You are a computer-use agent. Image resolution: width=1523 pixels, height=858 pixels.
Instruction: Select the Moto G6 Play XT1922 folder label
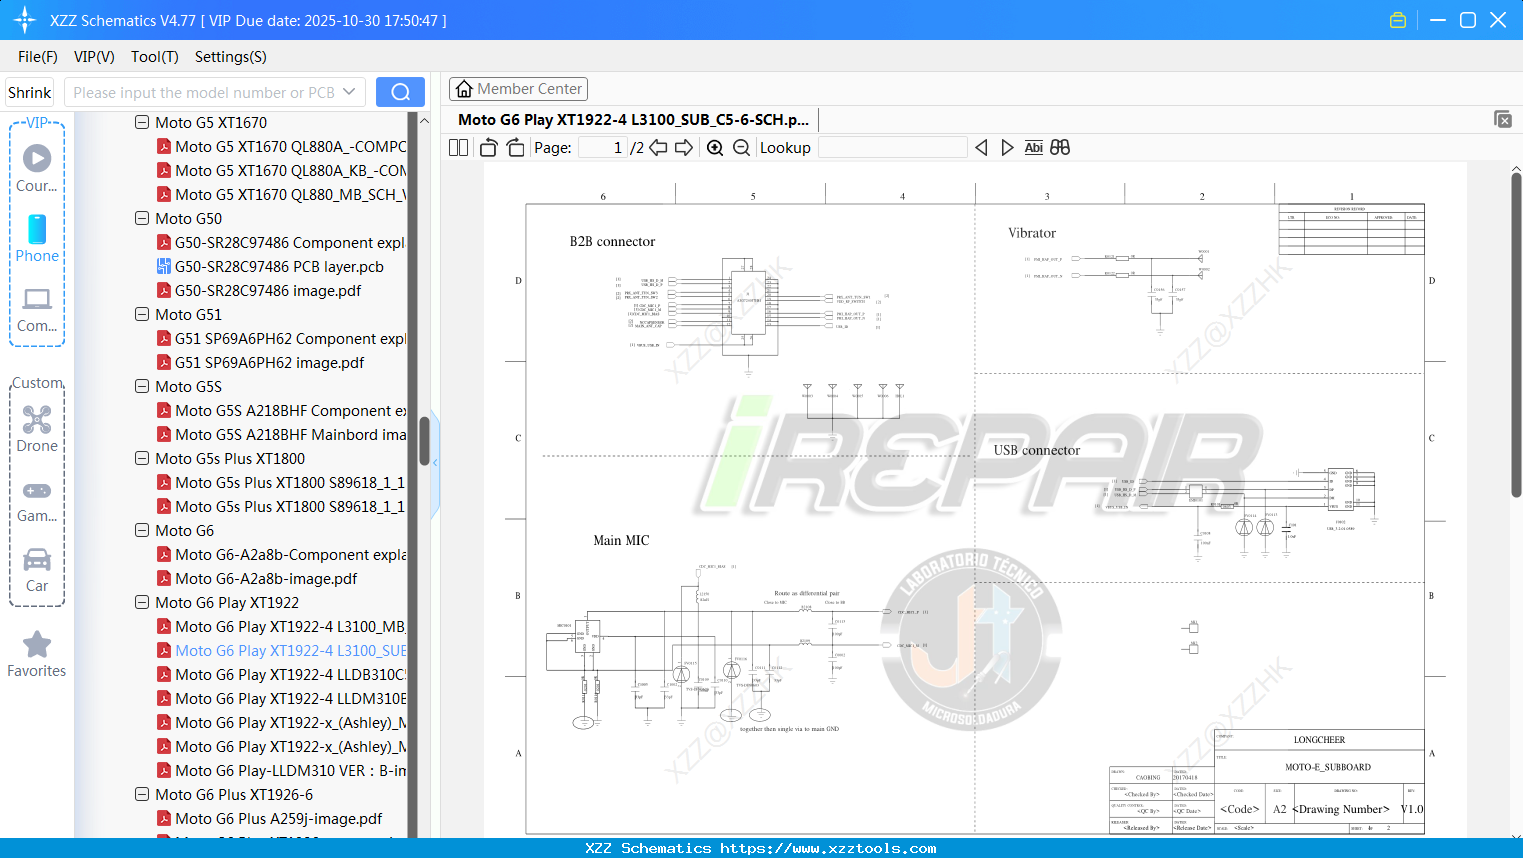pos(227,603)
